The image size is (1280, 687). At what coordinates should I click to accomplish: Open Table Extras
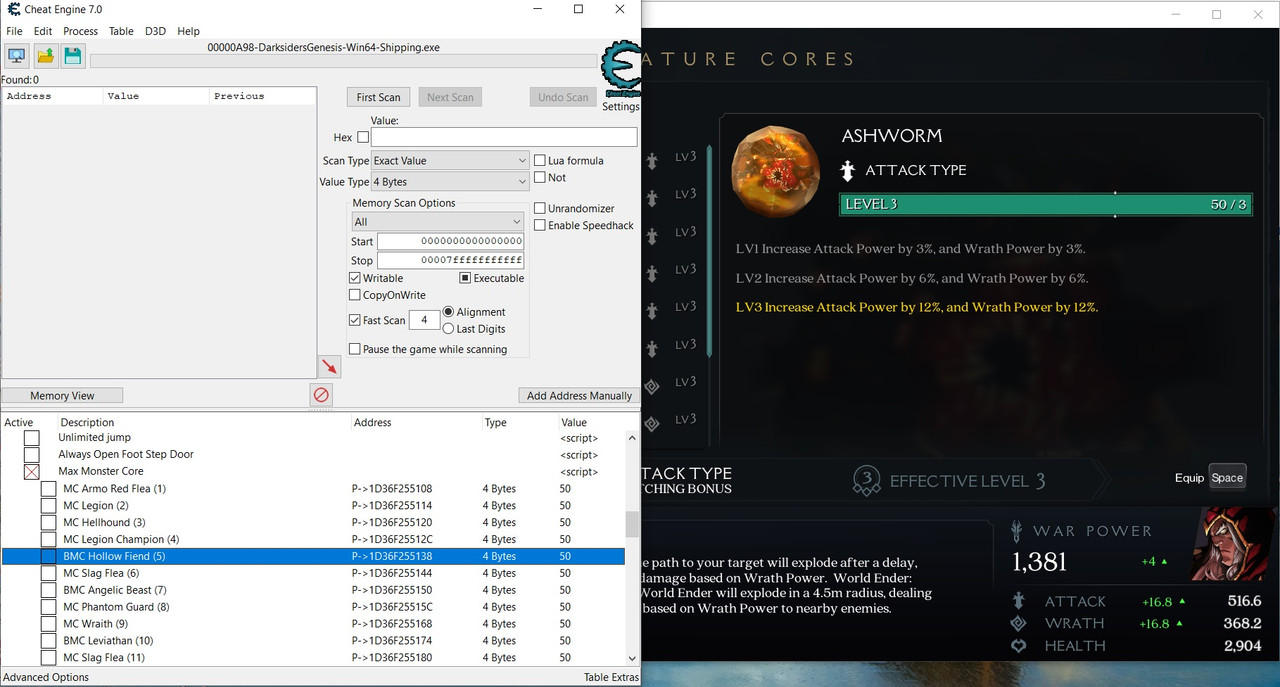point(610,677)
